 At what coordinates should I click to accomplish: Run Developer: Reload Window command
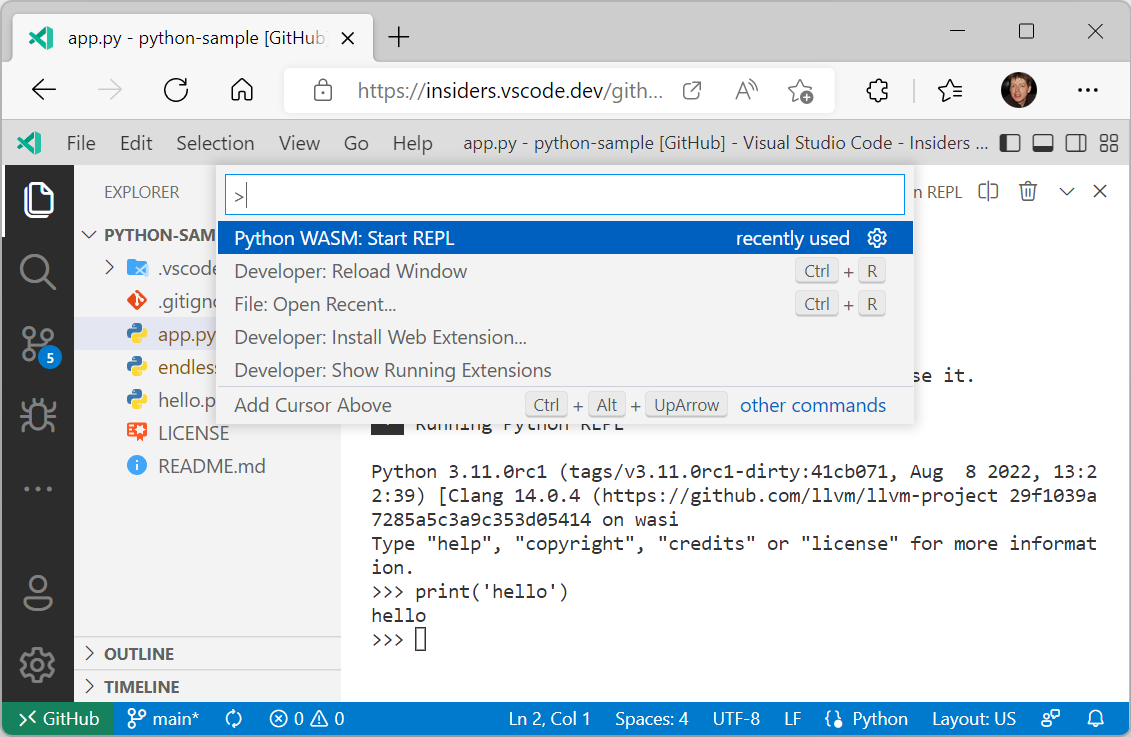pyautogui.click(x=349, y=270)
